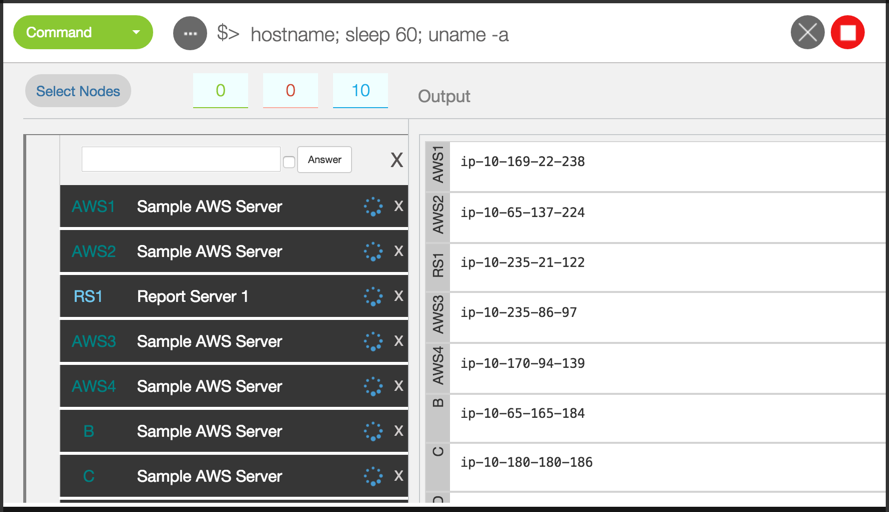Remove AWS2 node with its X
This screenshot has width=889, height=512.
(x=399, y=251)
